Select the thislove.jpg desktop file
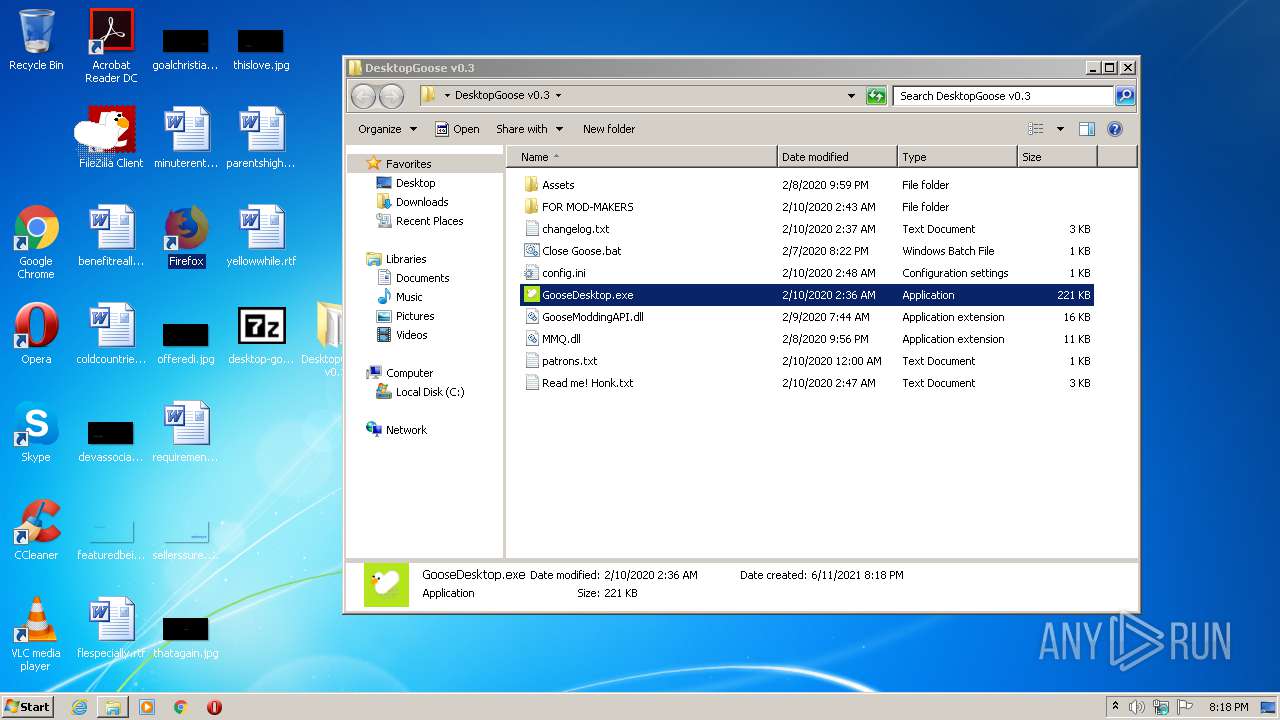 261,48
